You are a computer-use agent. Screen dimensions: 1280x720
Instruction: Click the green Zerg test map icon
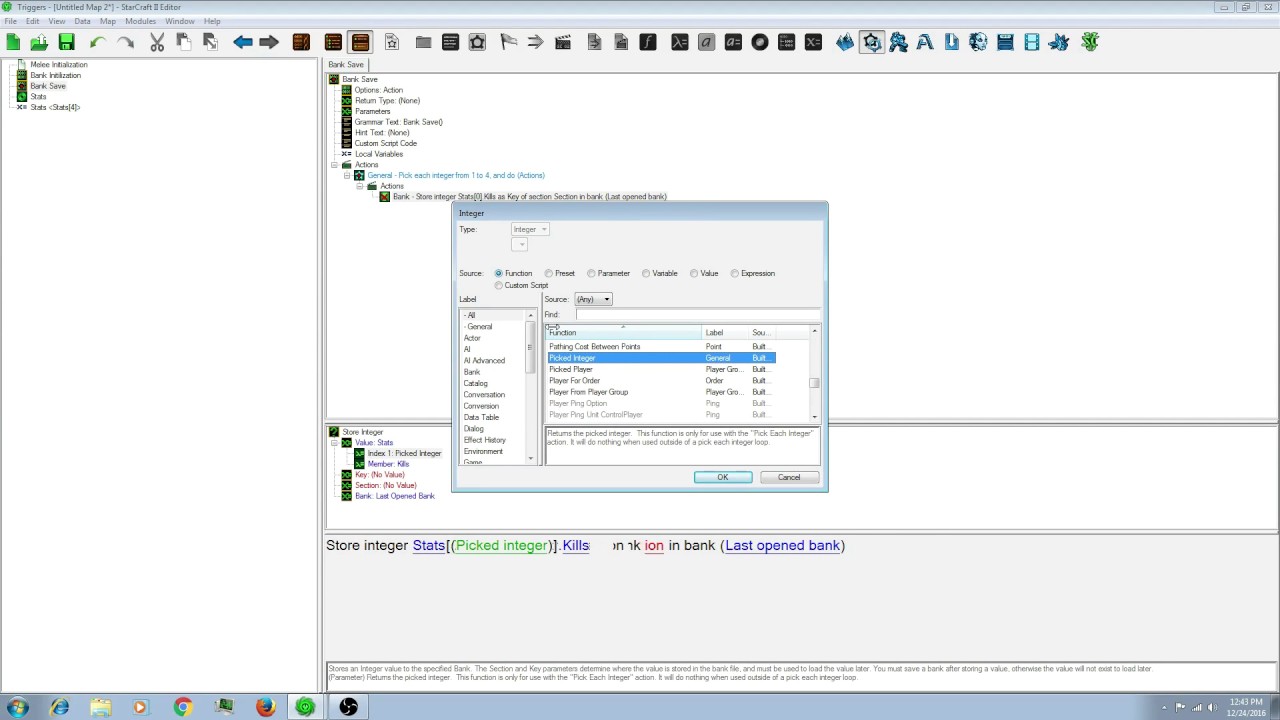[1090, 42]
